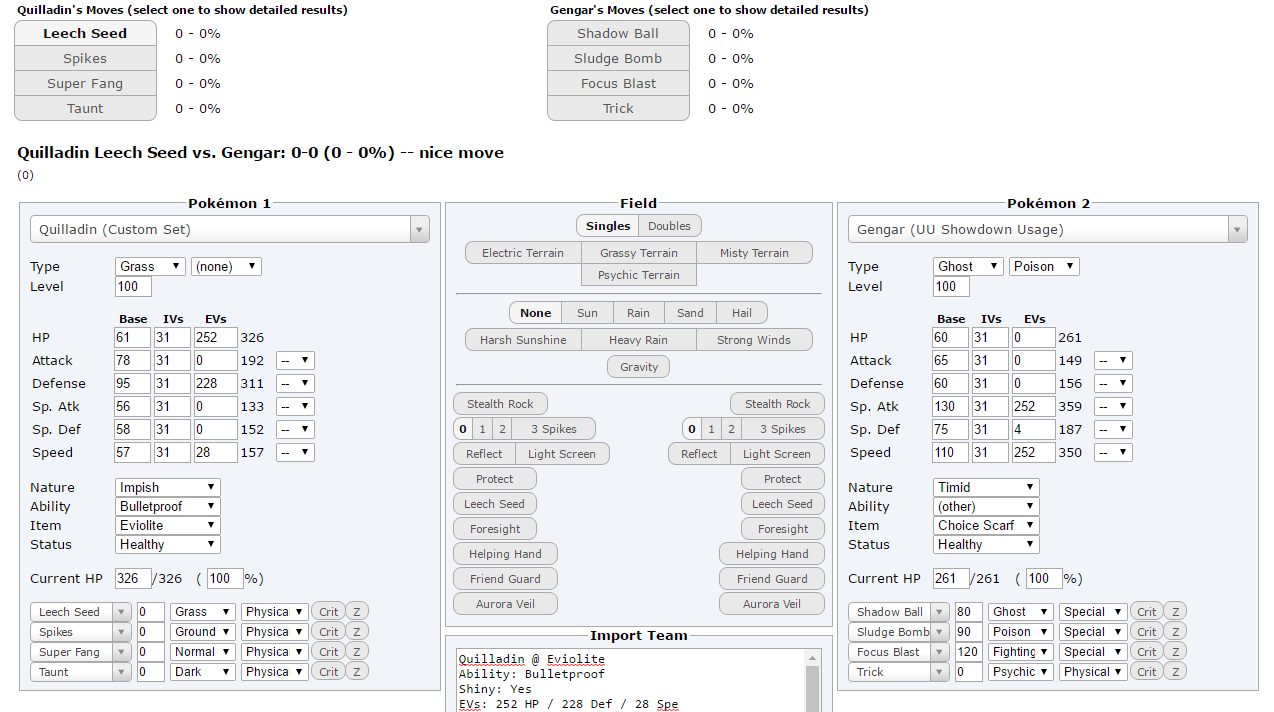Select Harsh Sunshine weather
The width and height of the screenshot is (1274, 712).
click(x=523, y=340)
